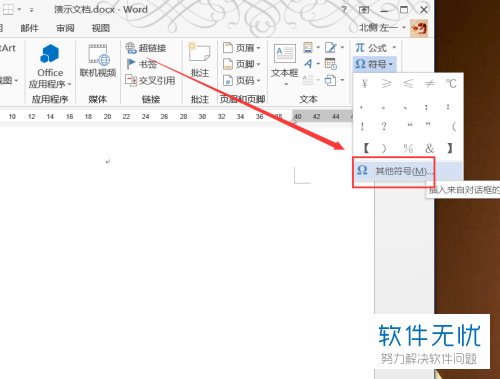Viewport: 500px width, 379px height.
Task: Click the 超链接 hyperlink button
Action: pos(146,48)
